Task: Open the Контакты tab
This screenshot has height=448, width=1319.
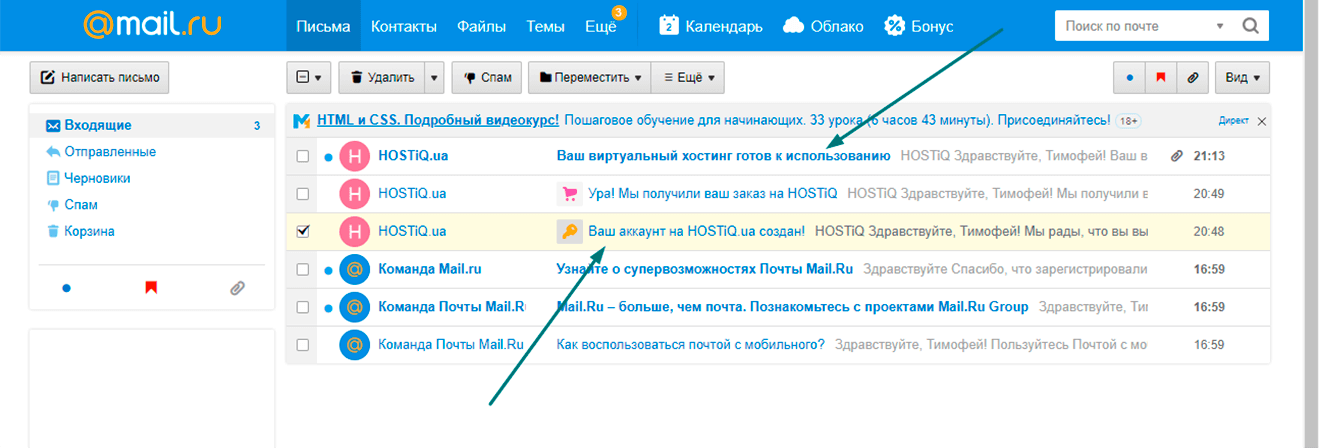Action: (404, 26)
